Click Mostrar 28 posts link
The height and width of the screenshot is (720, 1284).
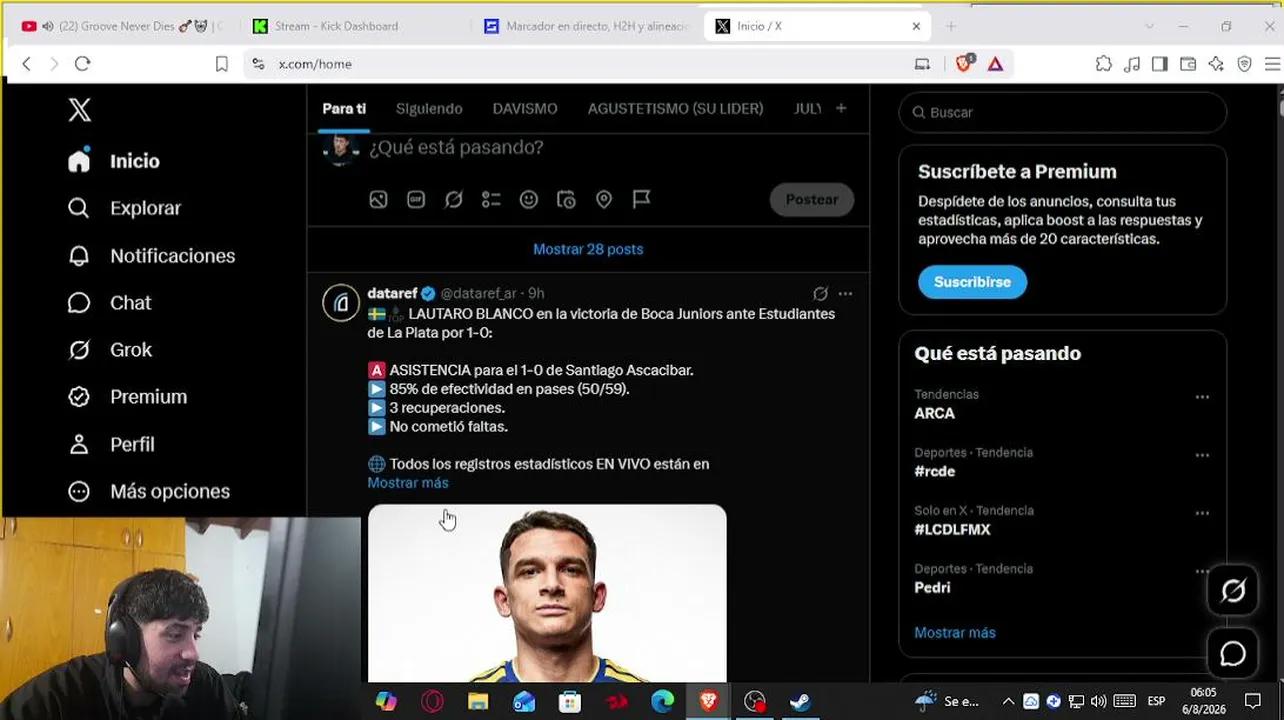588,249
